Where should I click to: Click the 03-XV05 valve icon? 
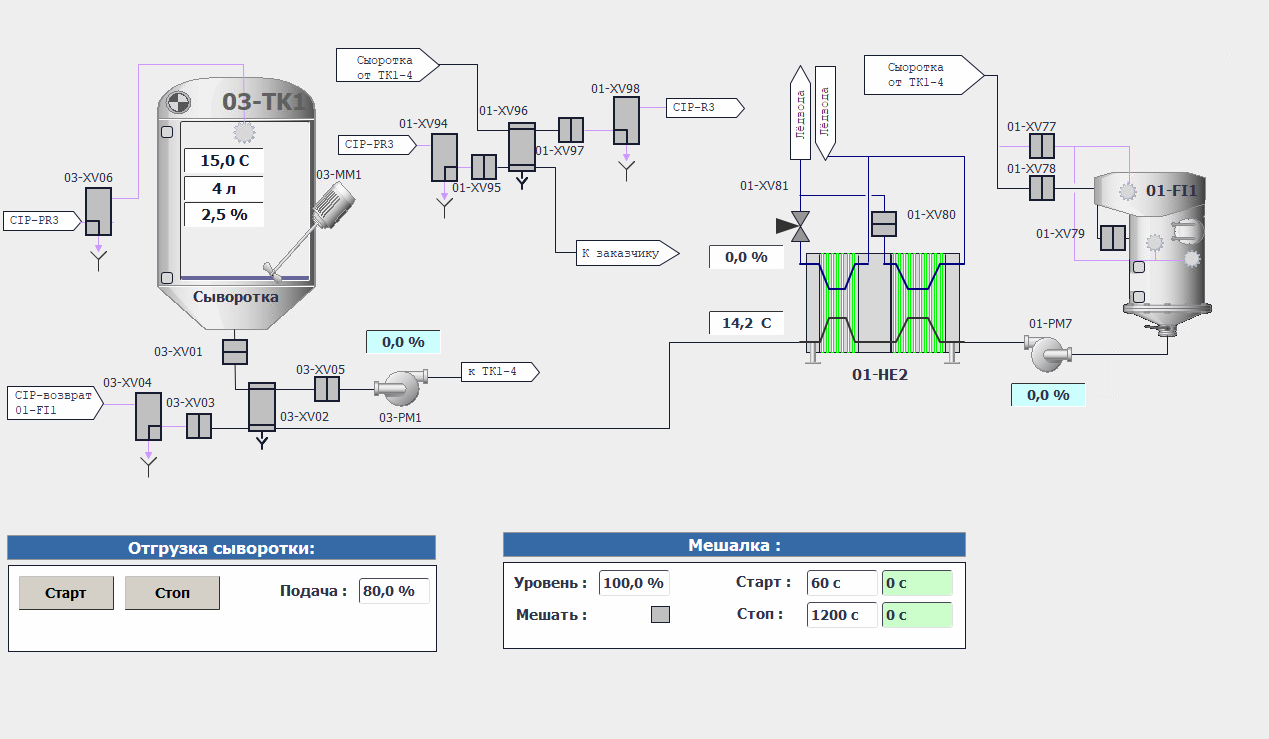pos(327,388)
